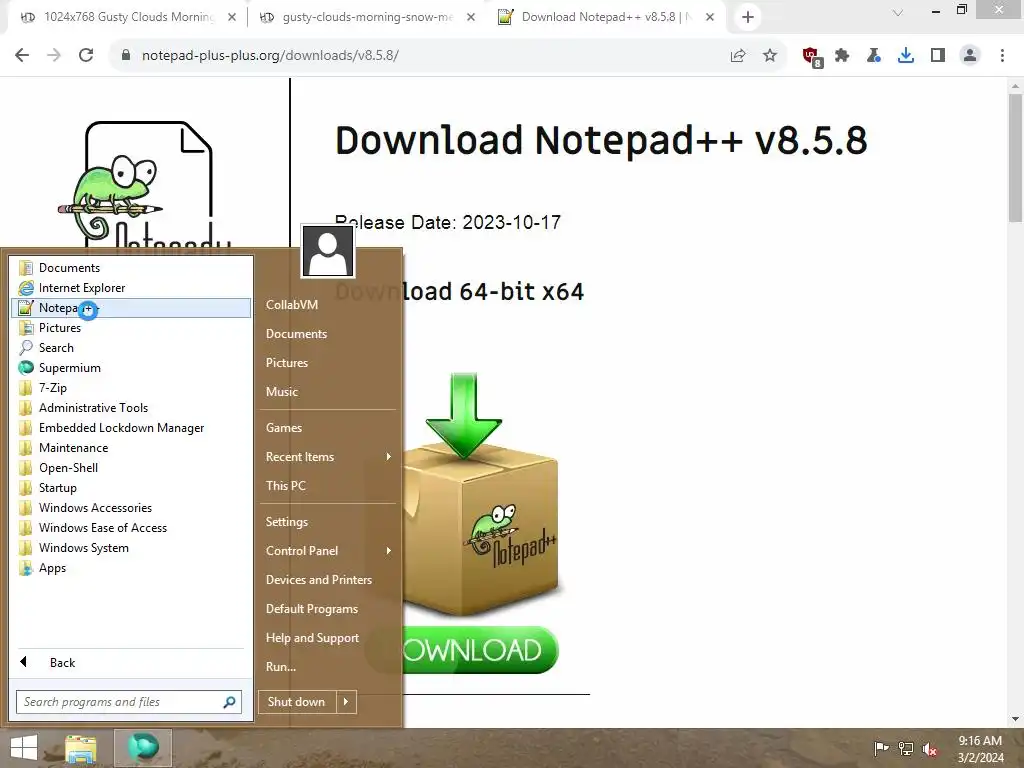Click the Windows Start button
Image resolution: width=1024 pixels, height=768 pixels.
(24, 748)
